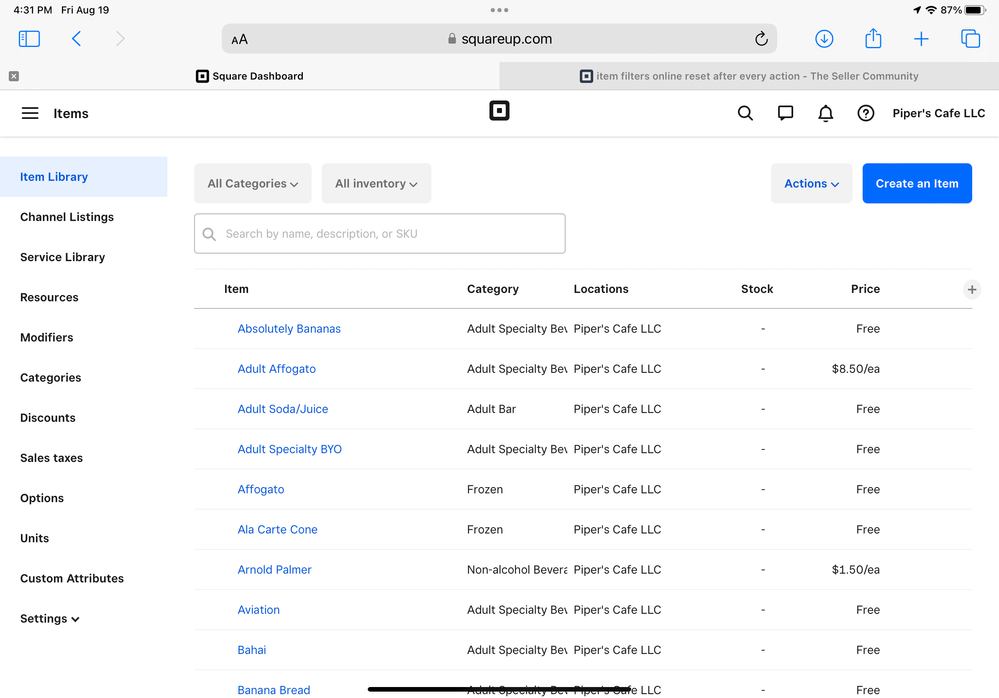
Task: Go to Modifiers in the sidebar
Action: tap(47, 338)
